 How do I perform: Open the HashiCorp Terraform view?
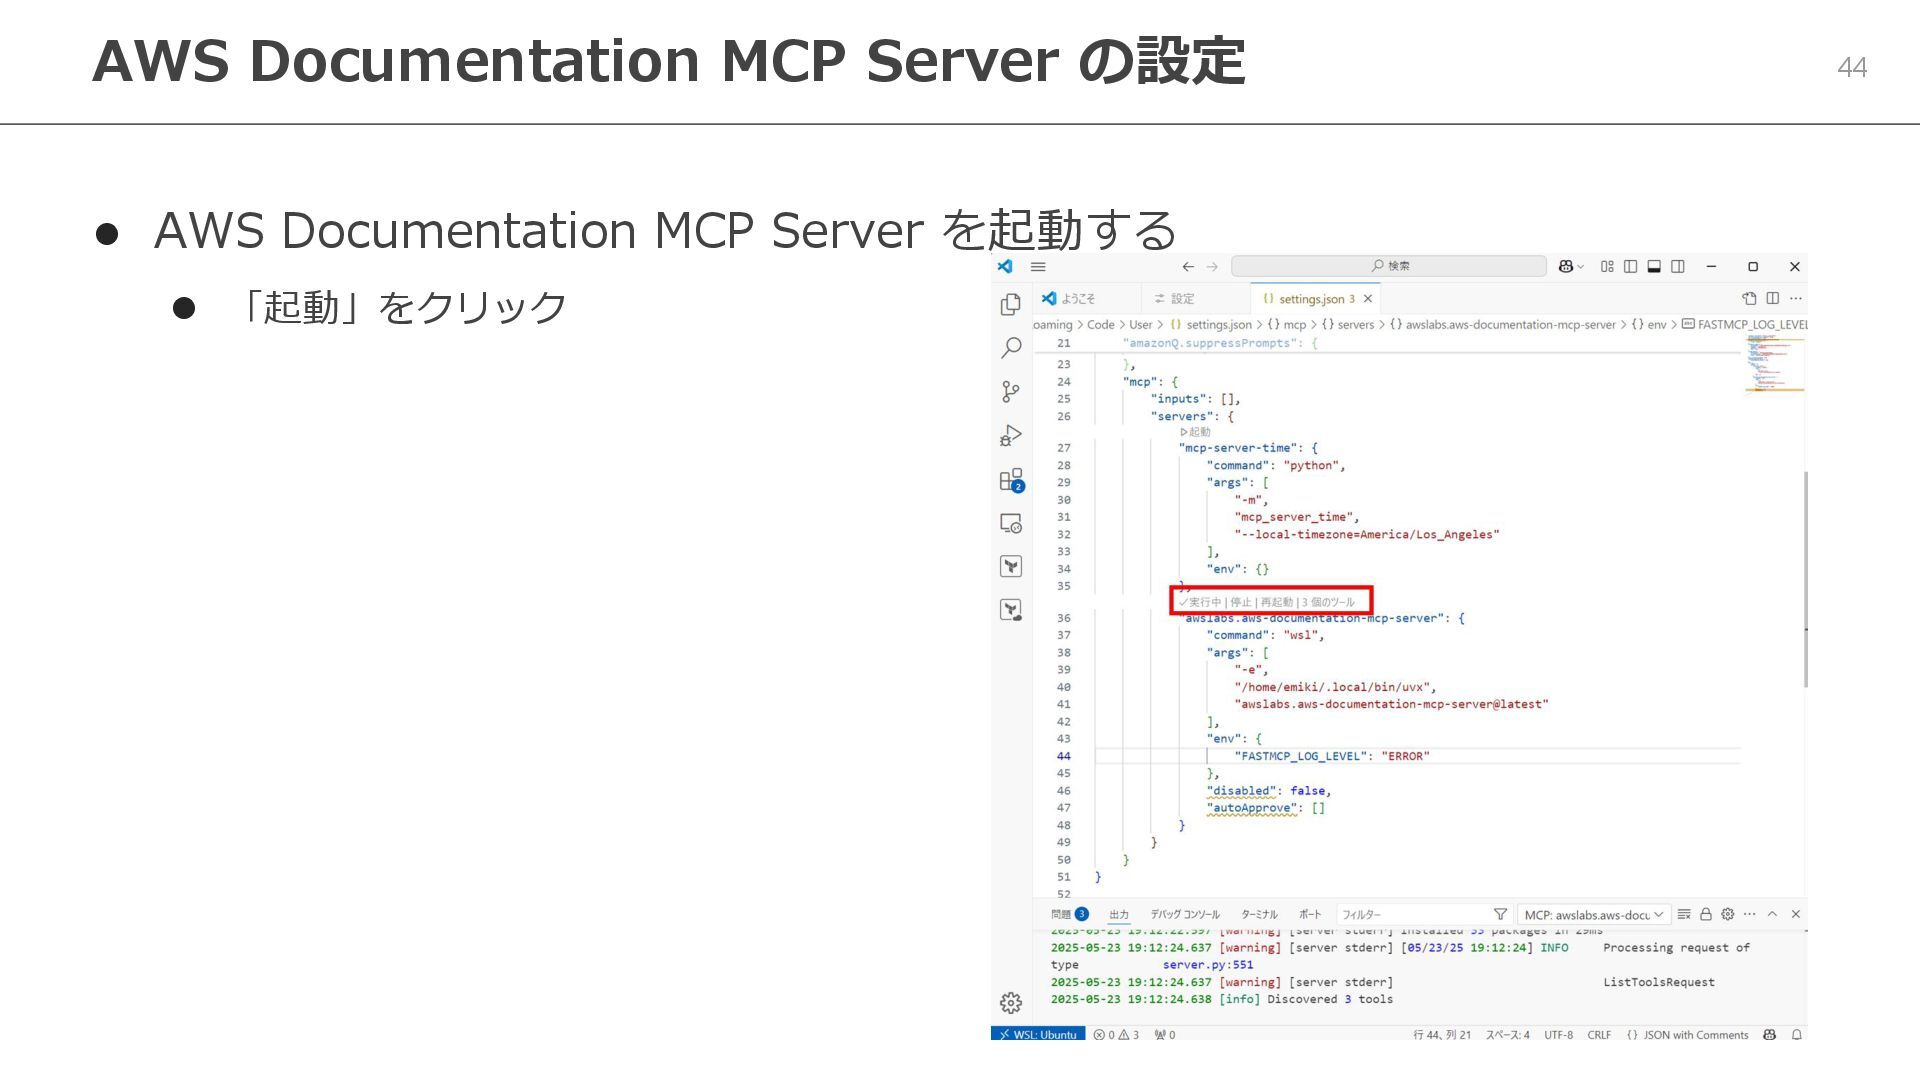click(1011, 567)
